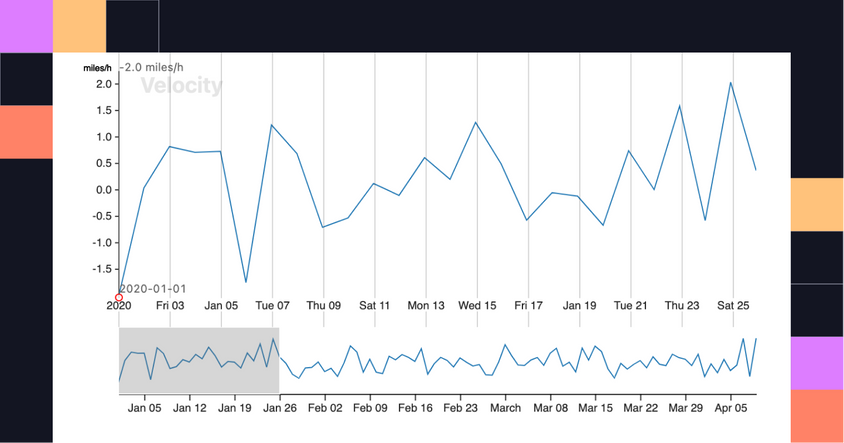Click the red circle data point marker

click(x=119, y=297)
